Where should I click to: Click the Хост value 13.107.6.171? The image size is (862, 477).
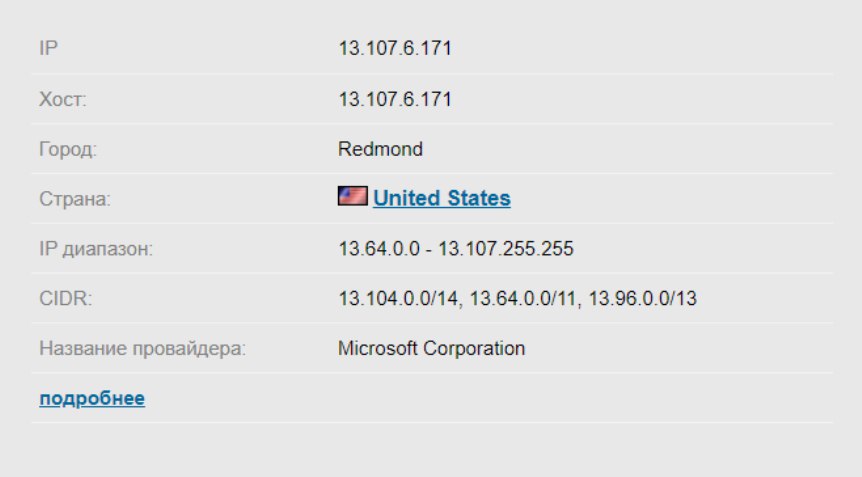395,99
